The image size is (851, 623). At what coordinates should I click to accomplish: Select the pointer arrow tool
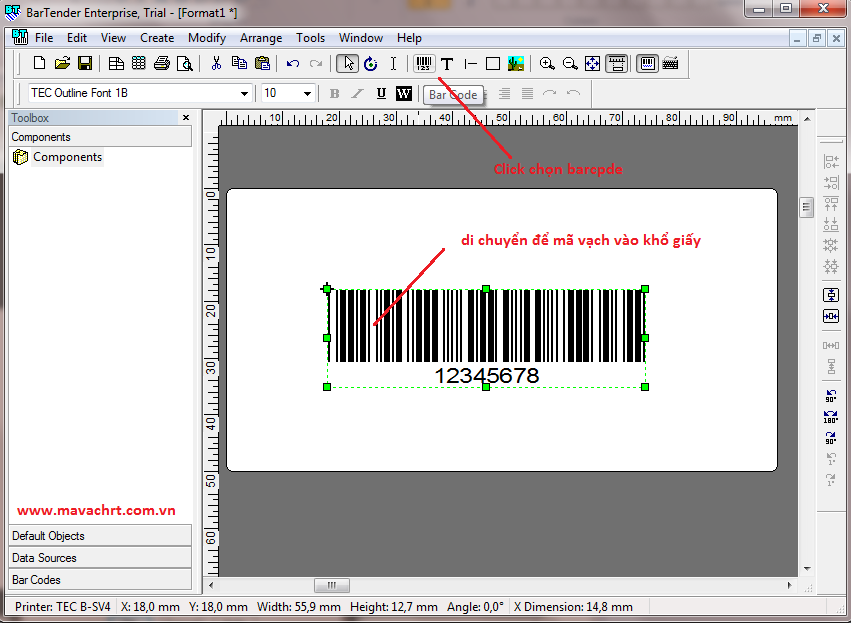(x=347, y=63)
